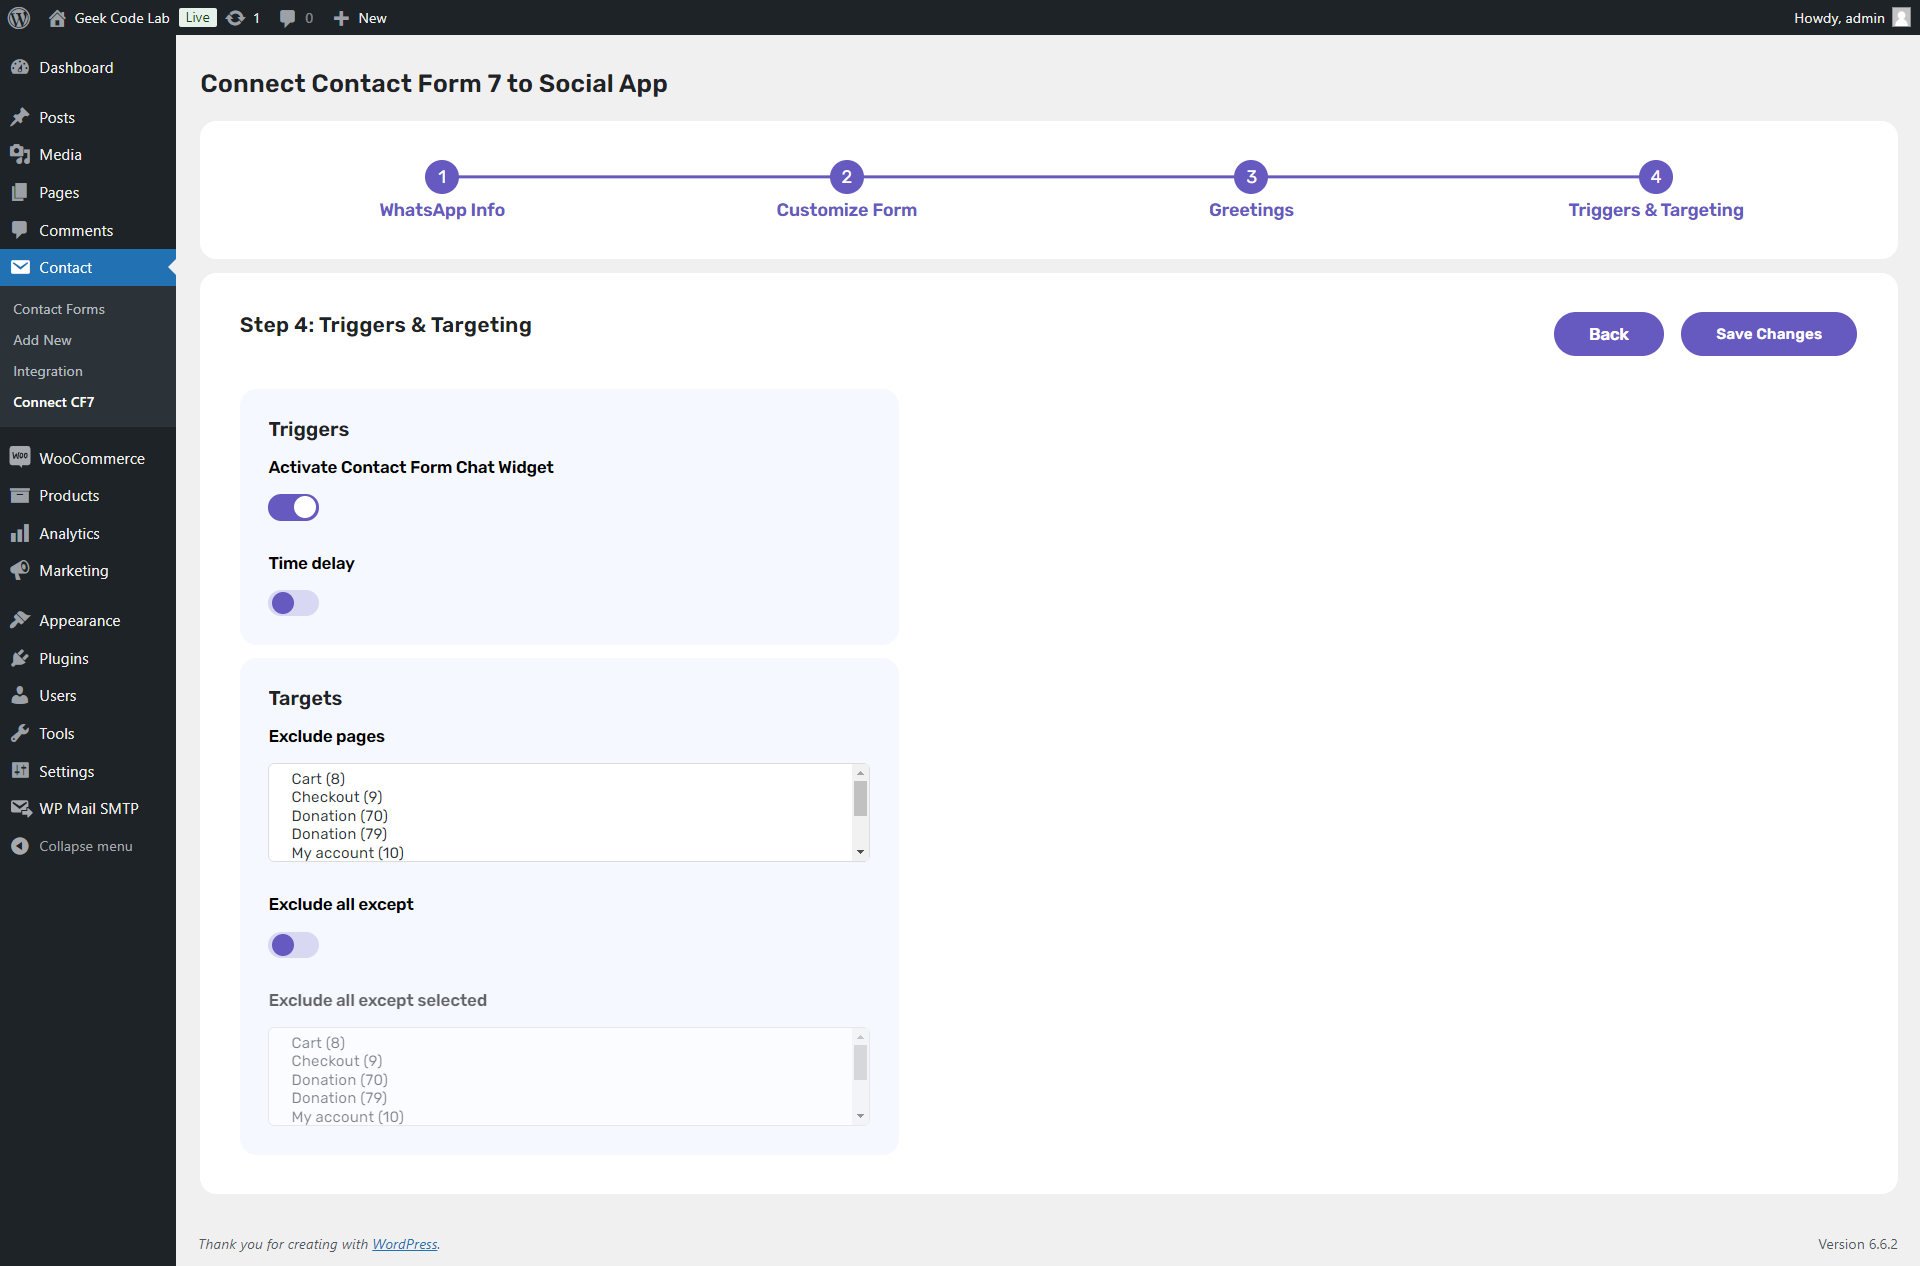This screenshot has width=1920, height=1266.
Task: Open the comments bubble icon showing 0
Action: [287, 18]
